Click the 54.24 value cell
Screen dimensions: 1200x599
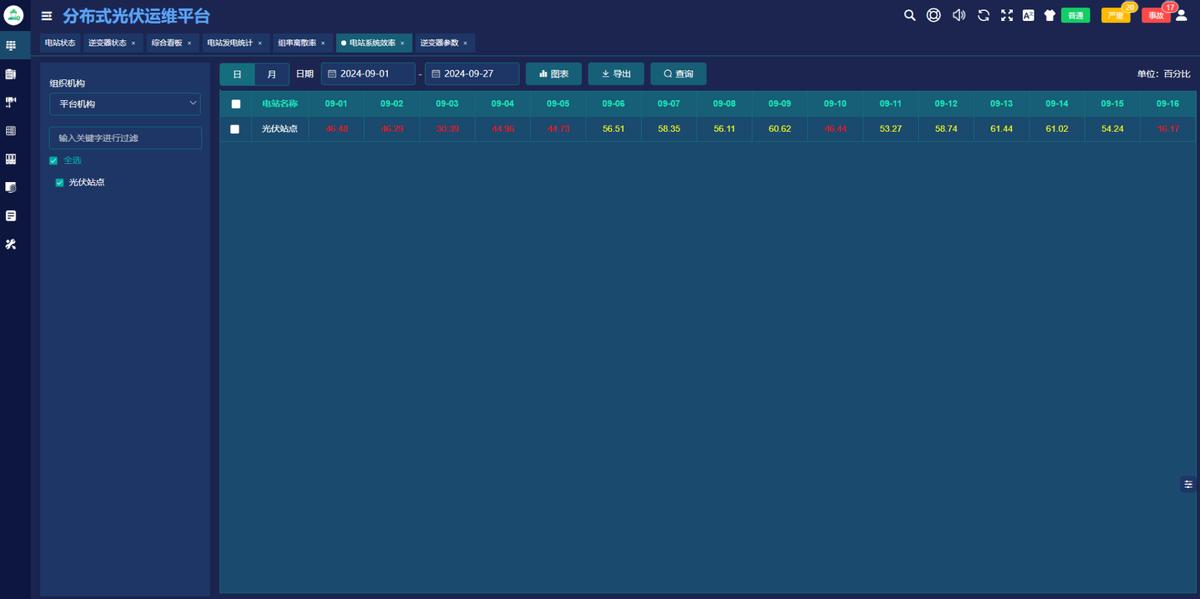(x=1113, y=129)
